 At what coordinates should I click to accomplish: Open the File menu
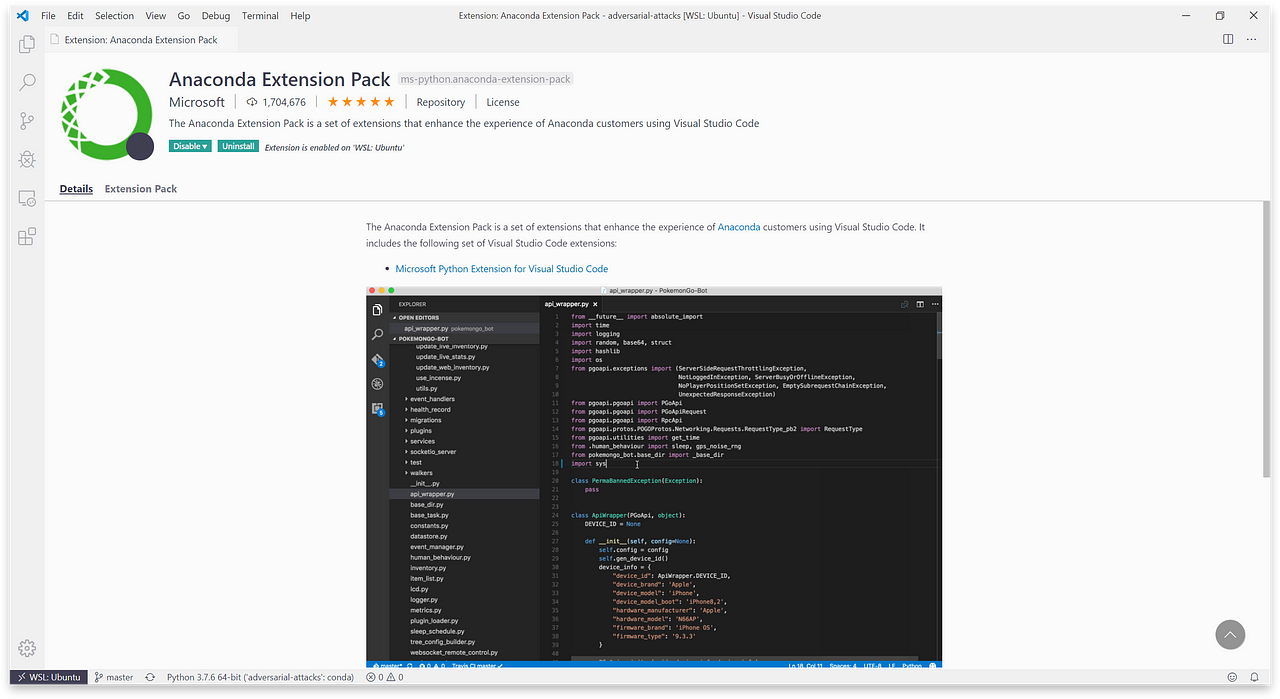(48, 16)
